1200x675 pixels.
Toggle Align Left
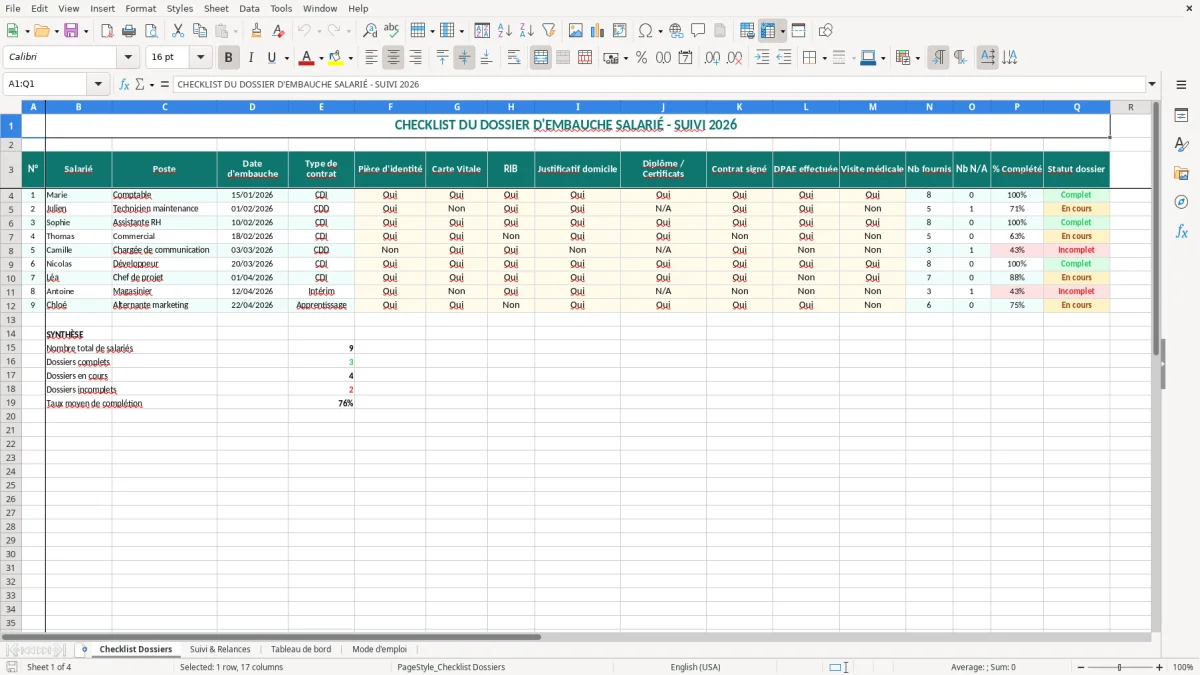pos(372,58)
